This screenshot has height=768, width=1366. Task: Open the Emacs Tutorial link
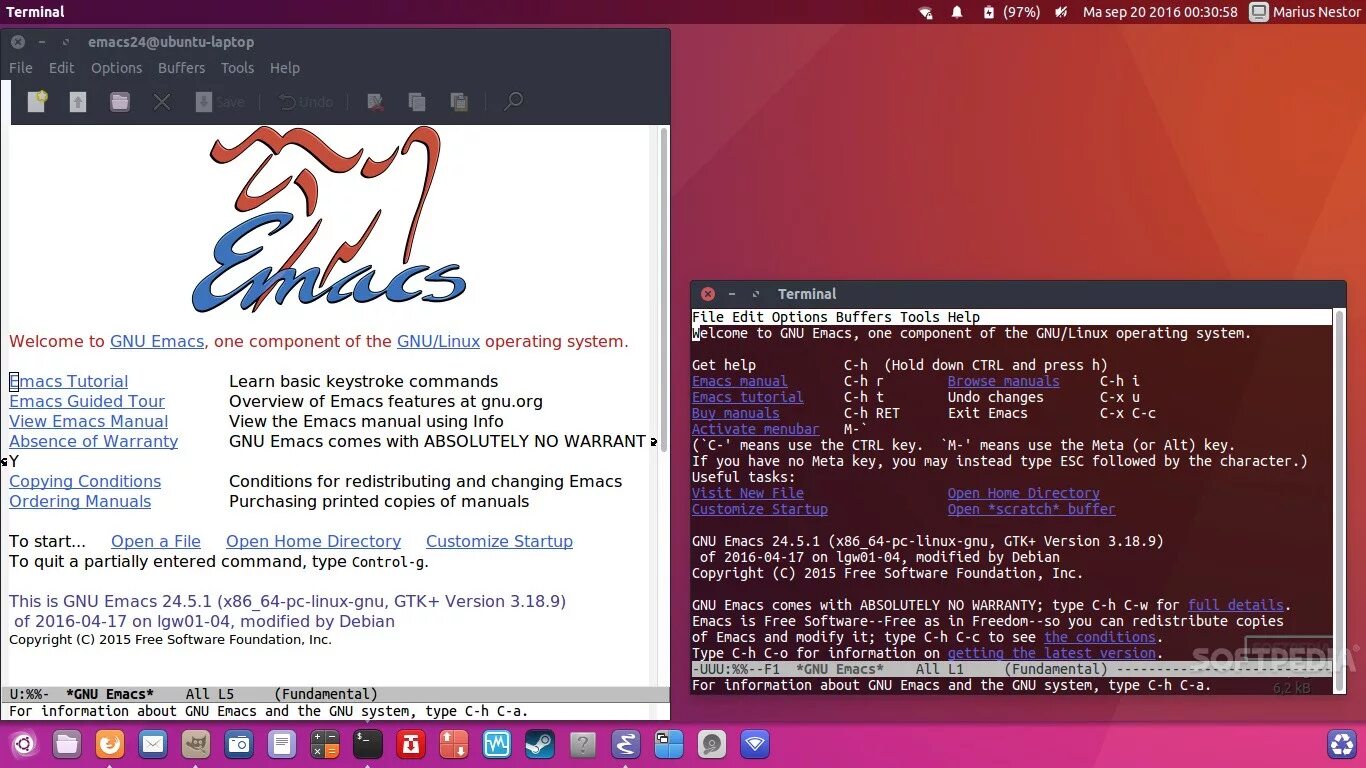point(69,381)
